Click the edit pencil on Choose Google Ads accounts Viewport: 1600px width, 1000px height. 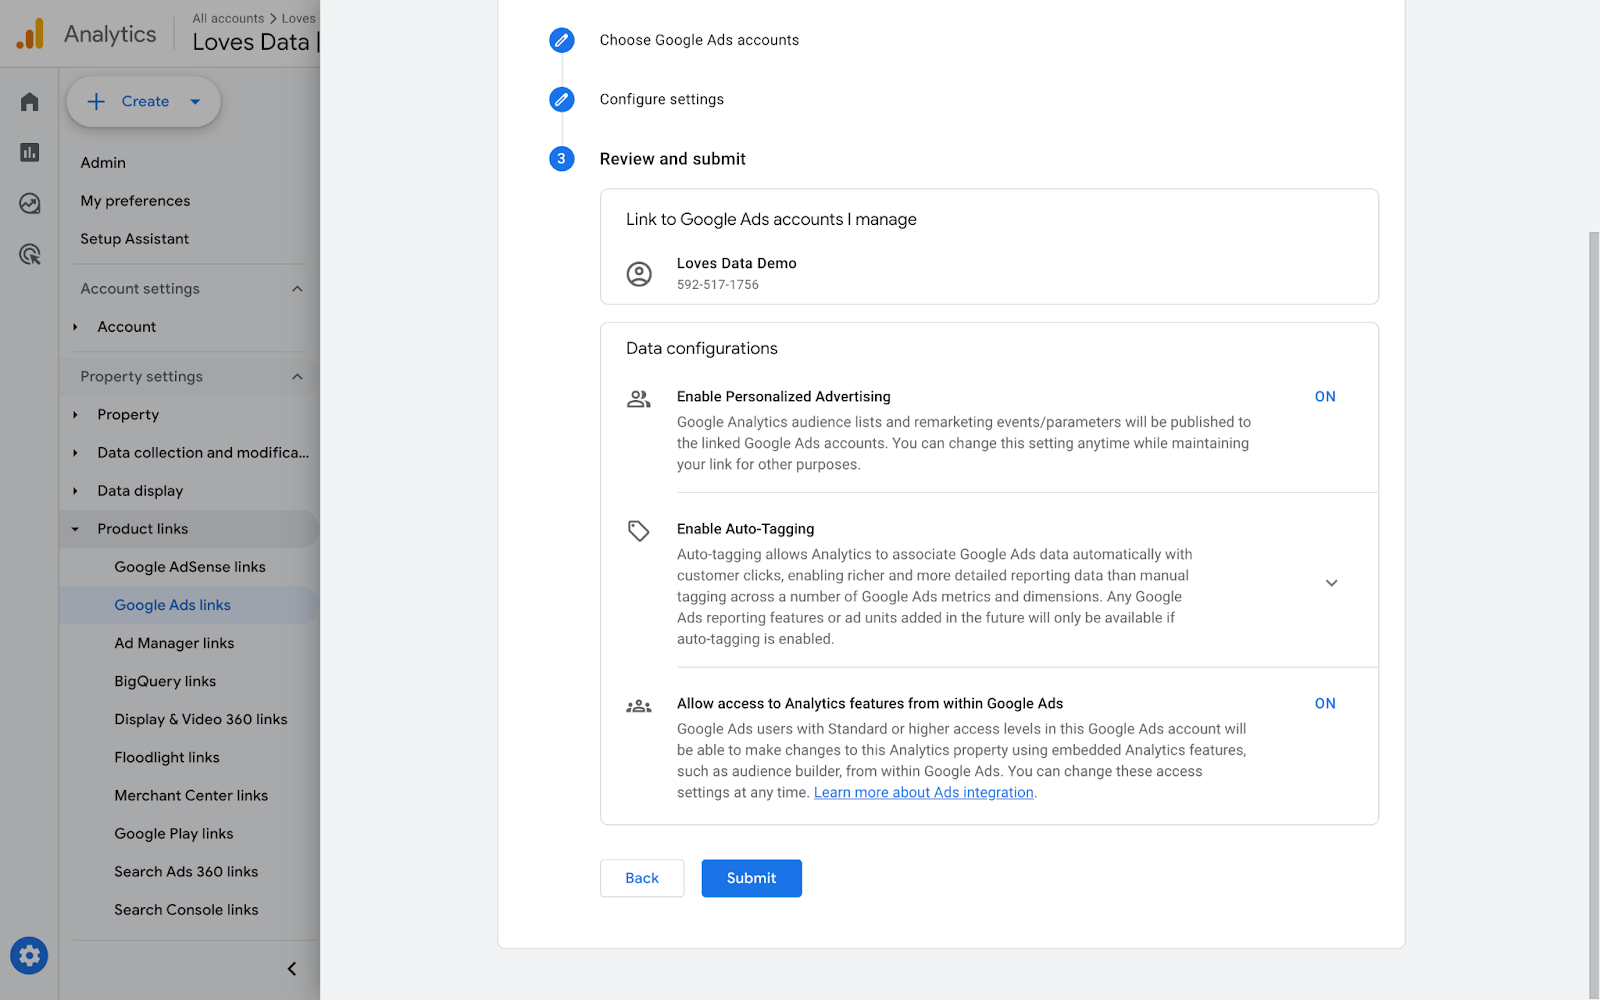tap(561, 40)
